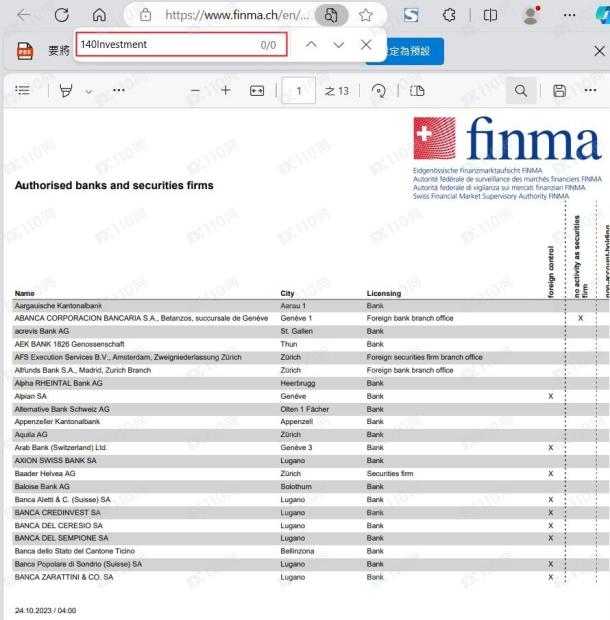Select Banca dello Stato del Cantone Ticino
Screen dimensions: 610x620
[75, 551]
